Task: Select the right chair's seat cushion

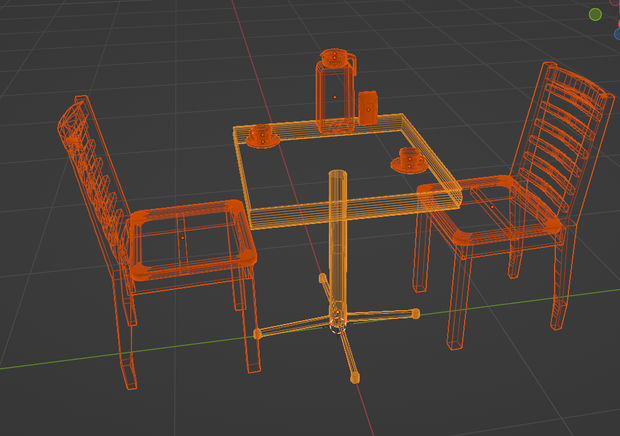Action: pyautogui.click(x=491, y=210)
